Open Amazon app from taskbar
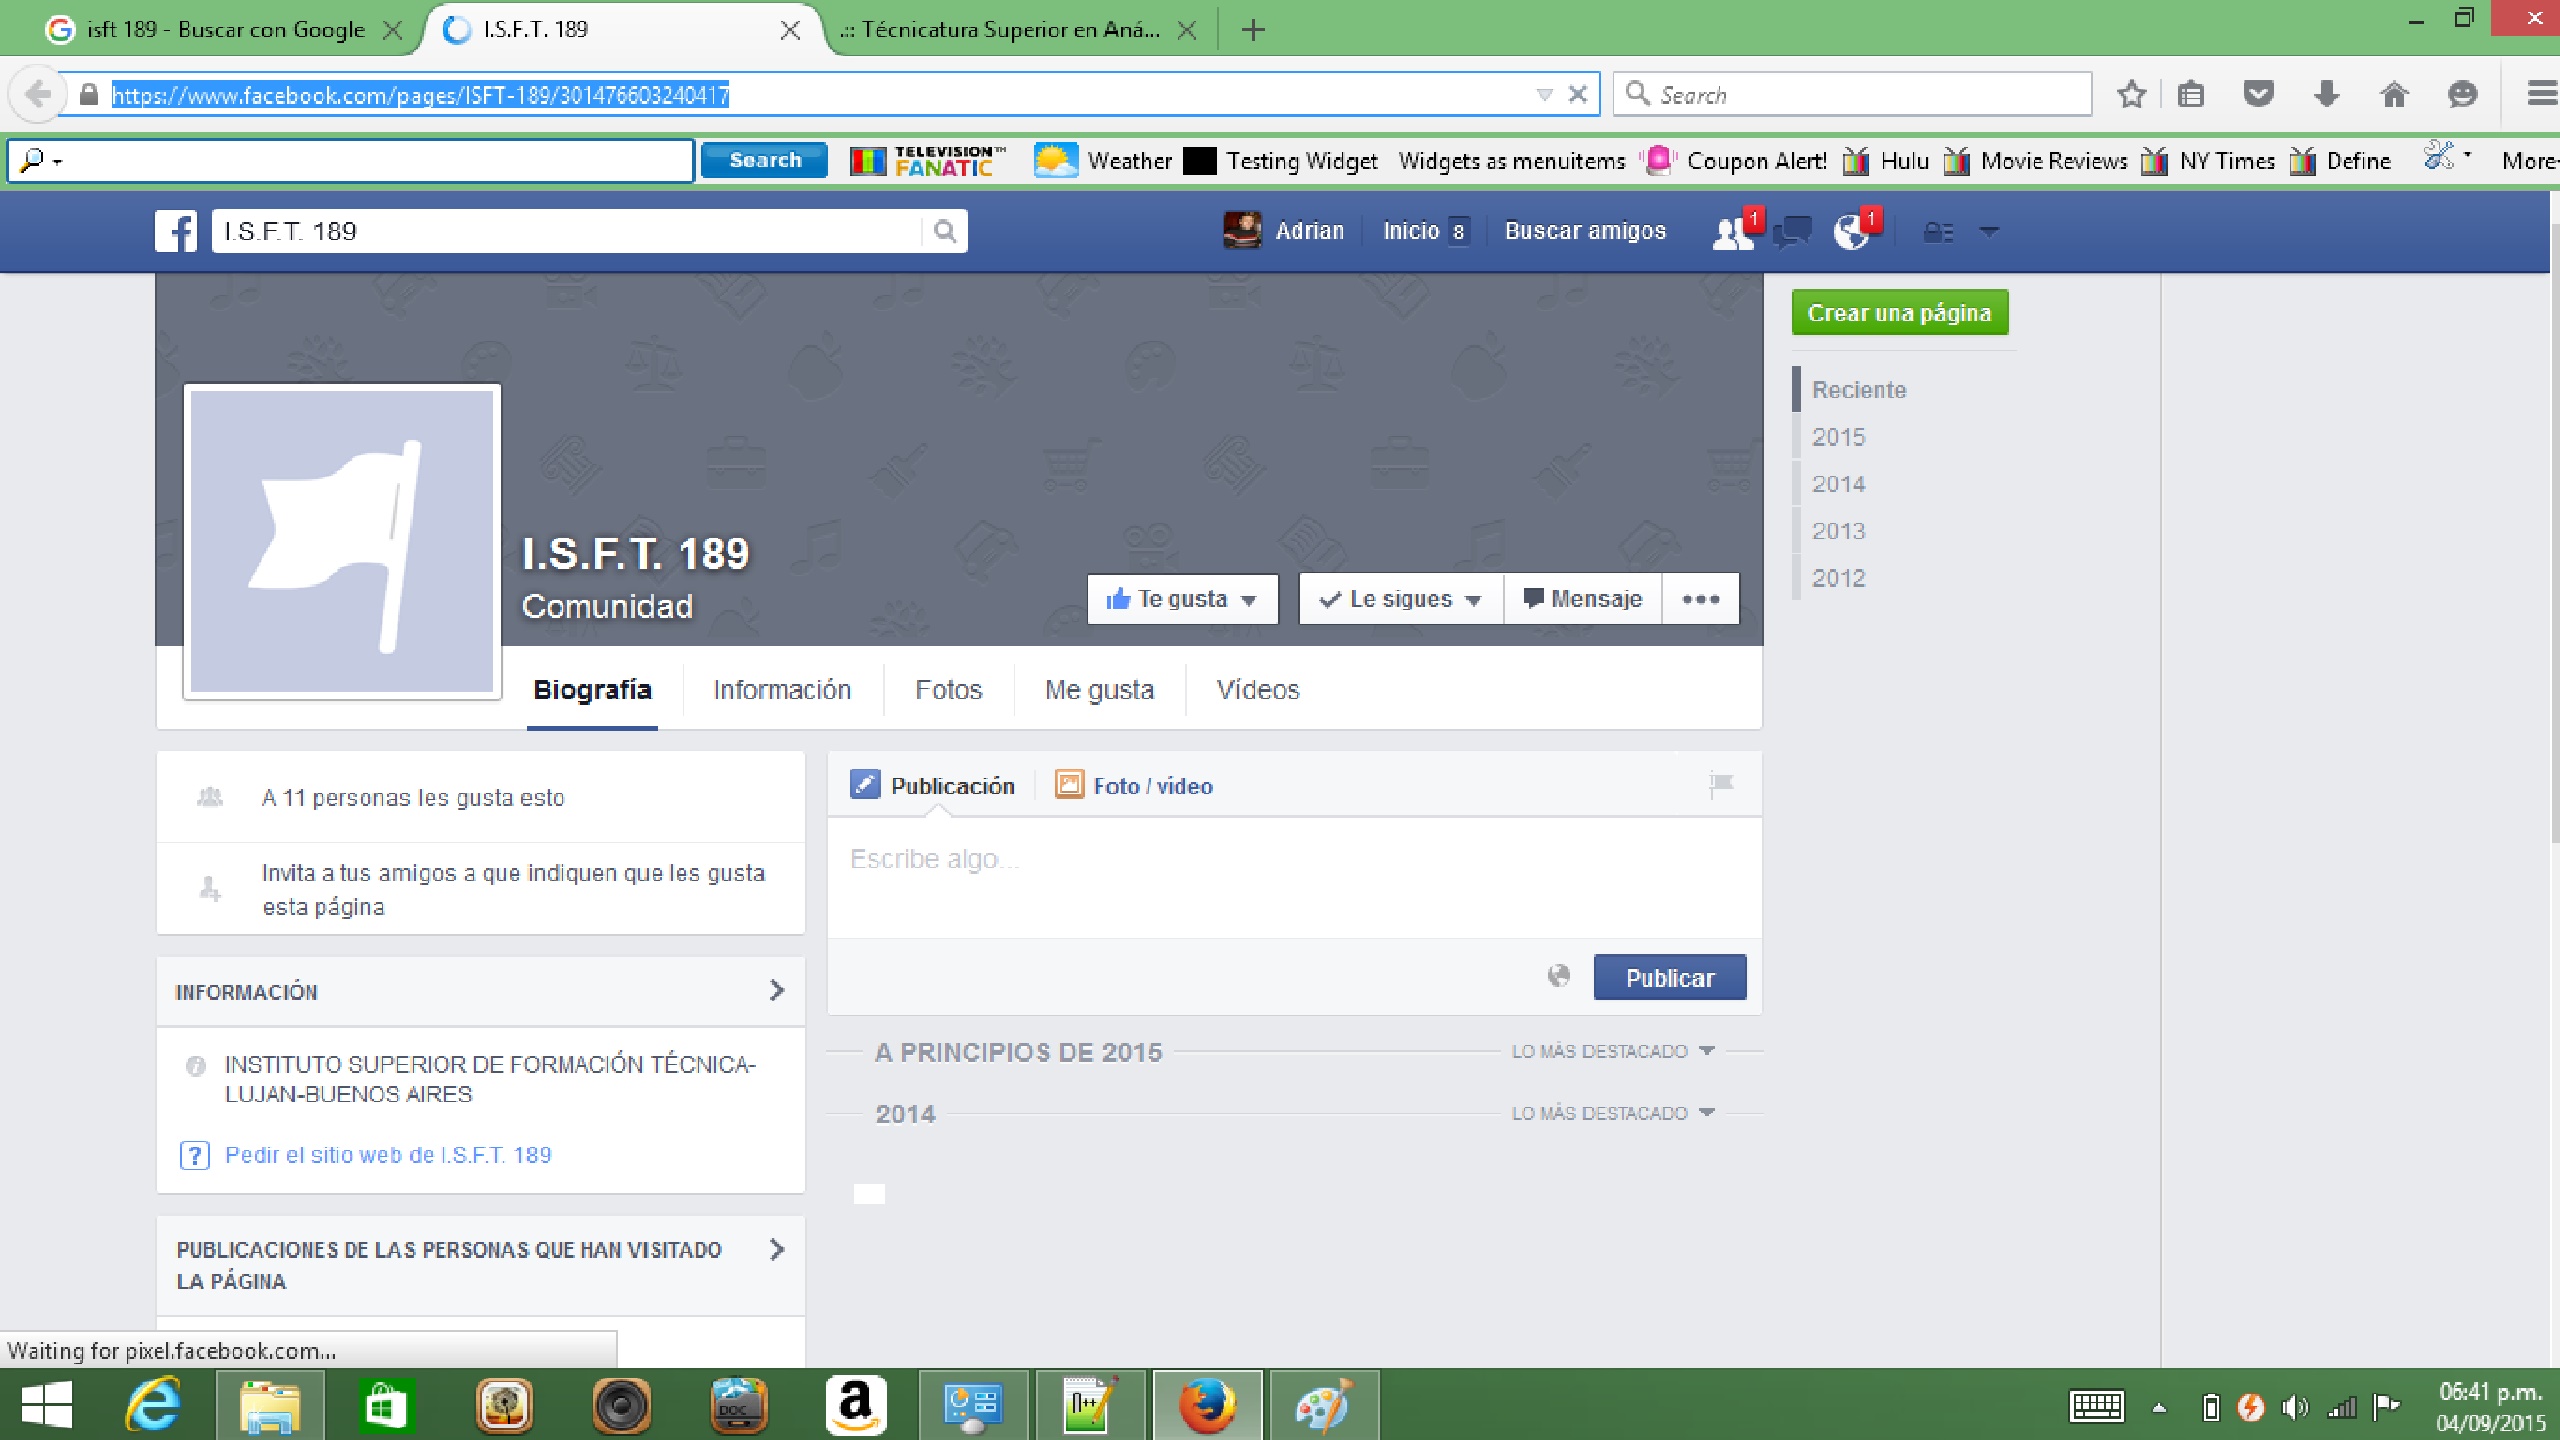Image resolution: width=2560 pixels, height=1440 pixels. pyautogui.click(x=855, y=1406)
